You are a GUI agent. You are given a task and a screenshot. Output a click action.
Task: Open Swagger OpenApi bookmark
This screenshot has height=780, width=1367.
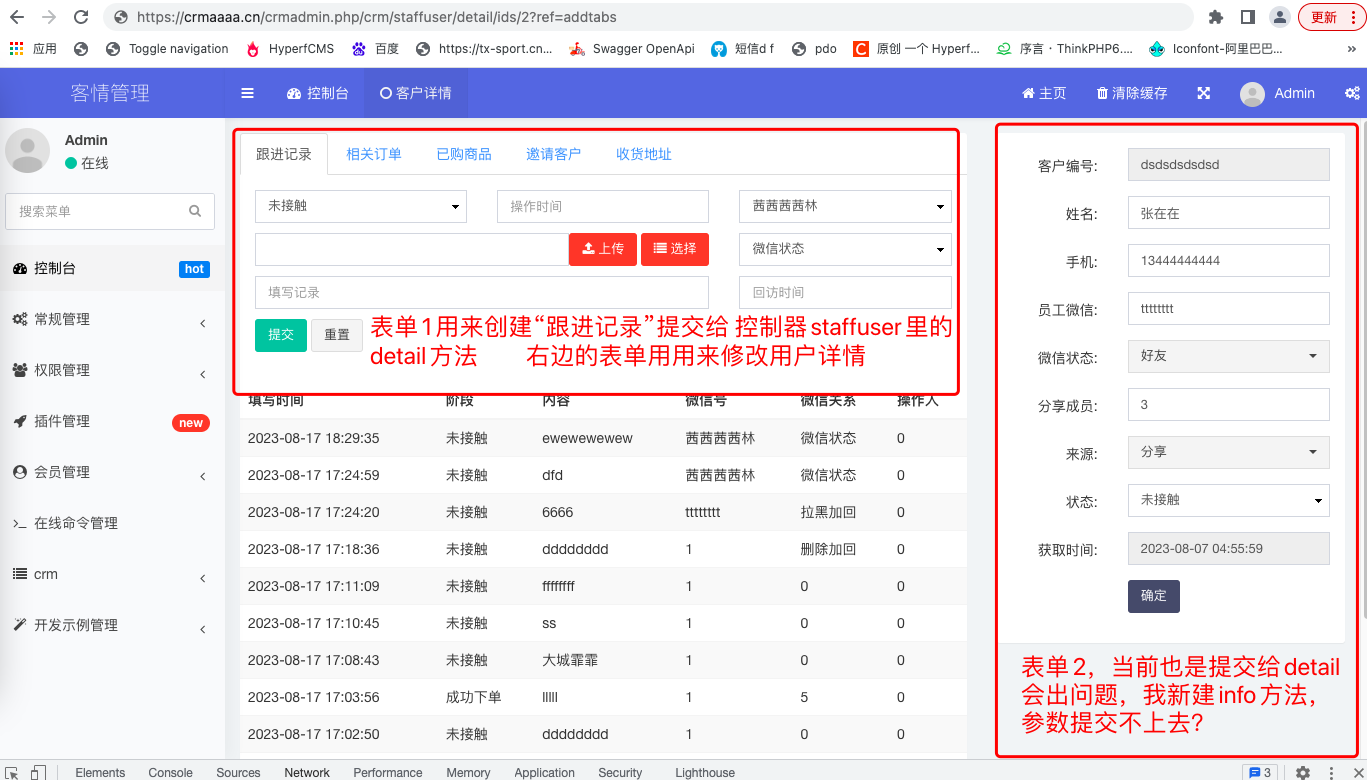tap(631, 48)
